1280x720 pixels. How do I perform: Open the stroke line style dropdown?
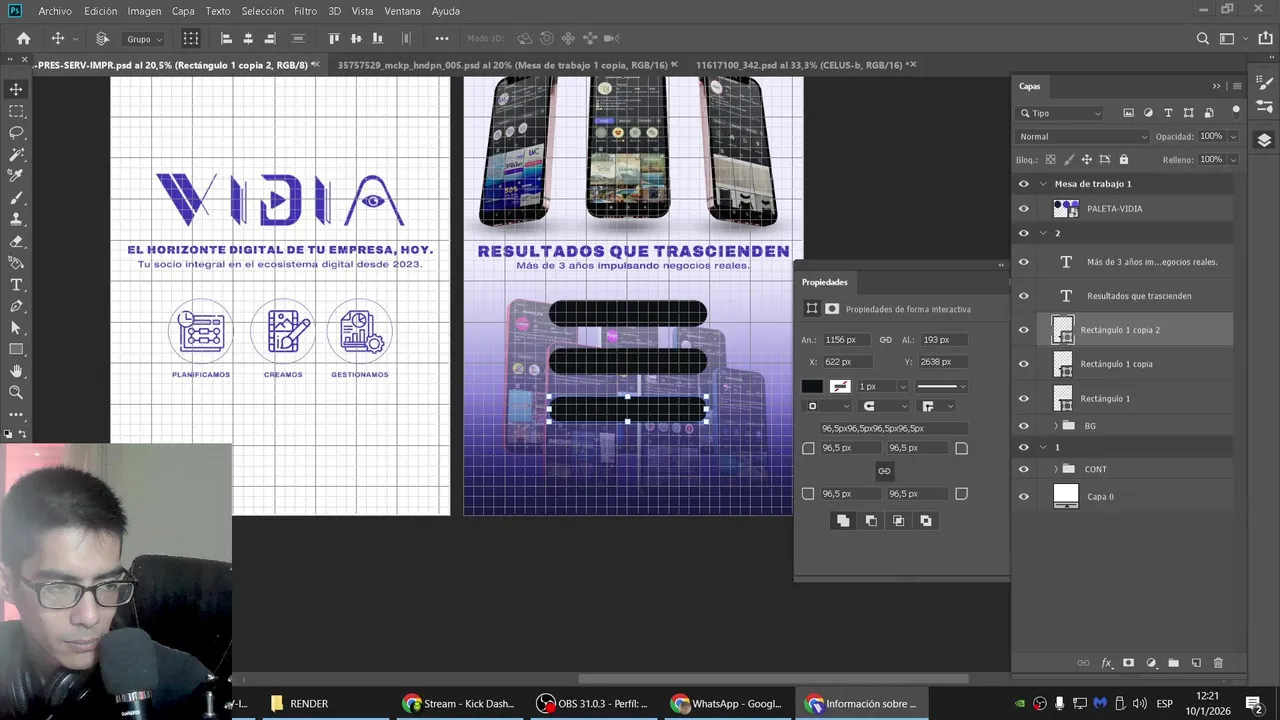942,386
